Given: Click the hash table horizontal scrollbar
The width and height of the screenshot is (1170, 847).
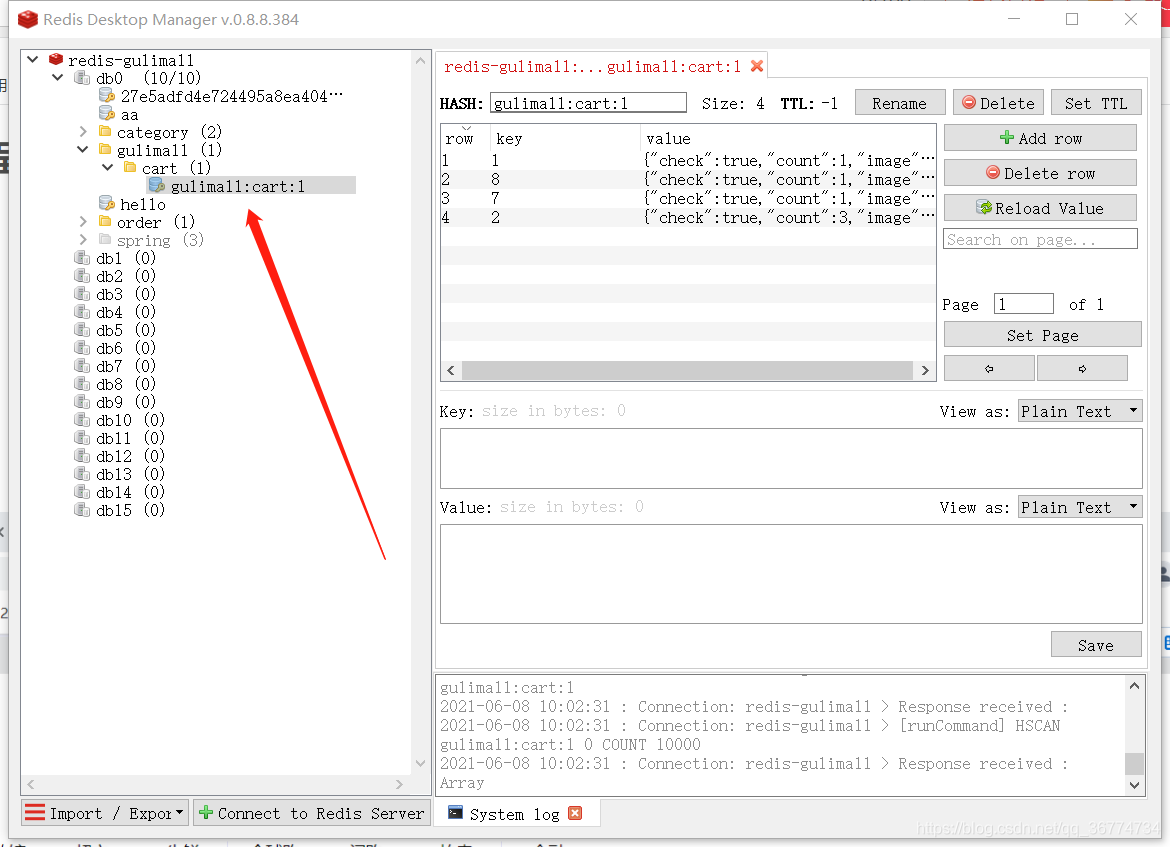Looking at the screenshot, I should coord(687,370).
